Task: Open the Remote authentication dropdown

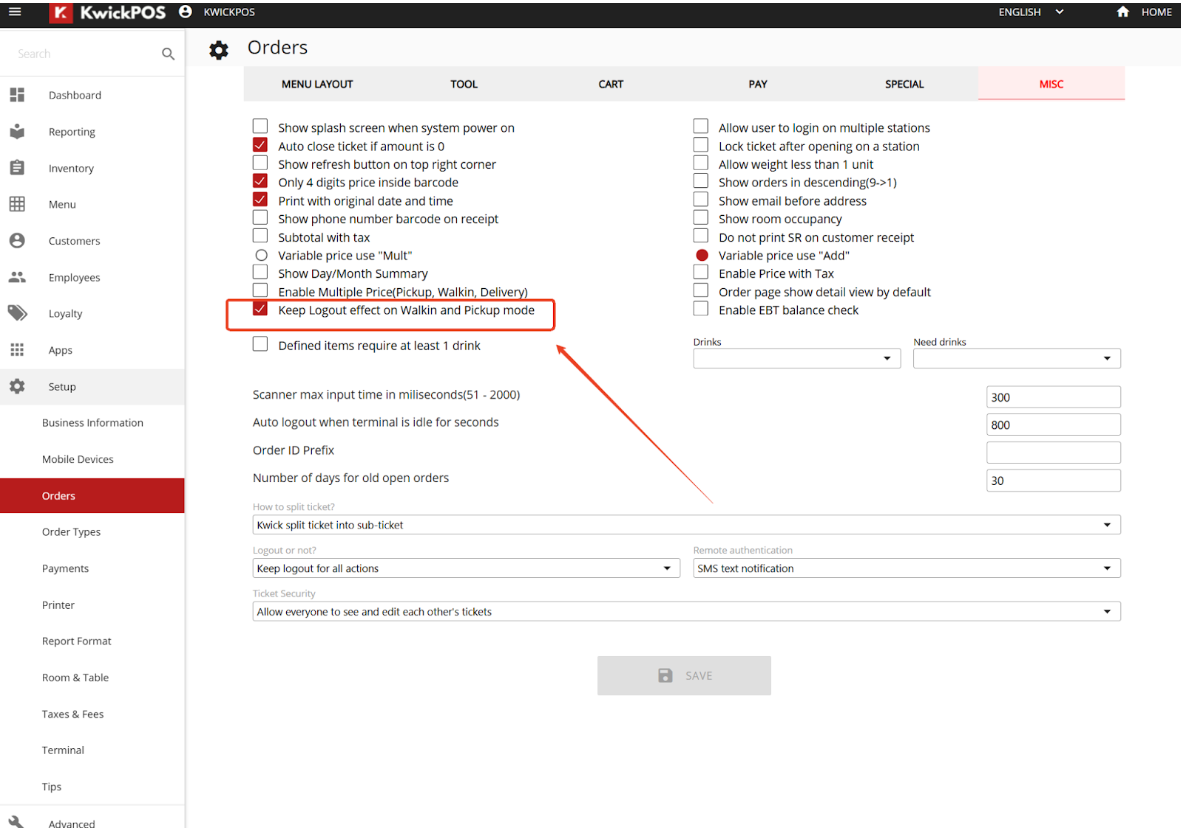Action: 907,568
